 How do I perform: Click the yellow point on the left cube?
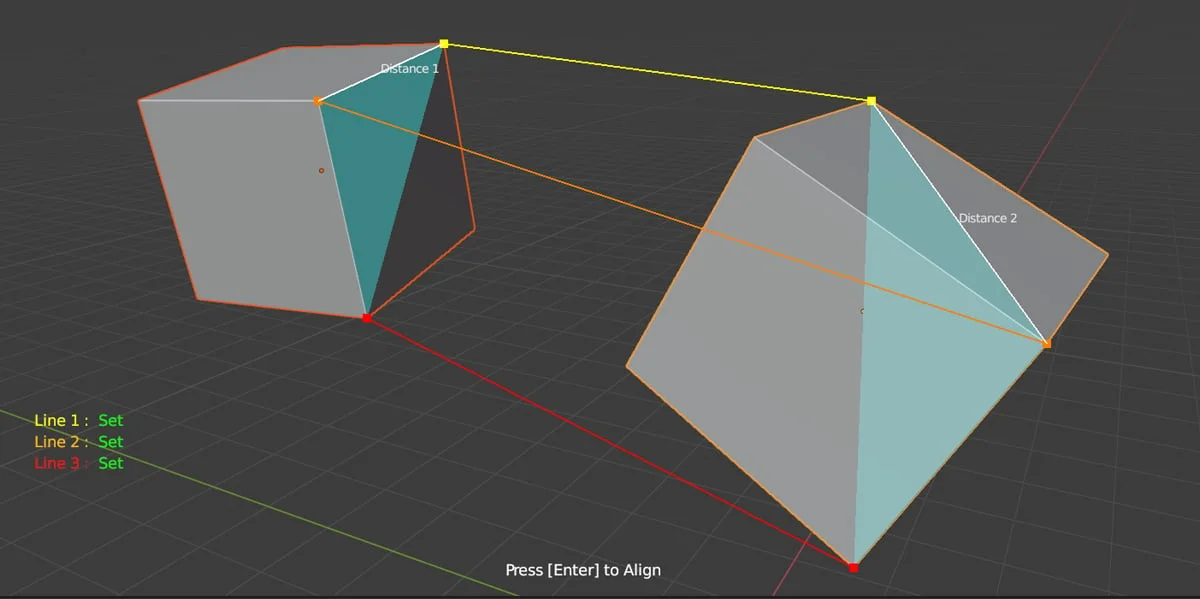point(444,44)
